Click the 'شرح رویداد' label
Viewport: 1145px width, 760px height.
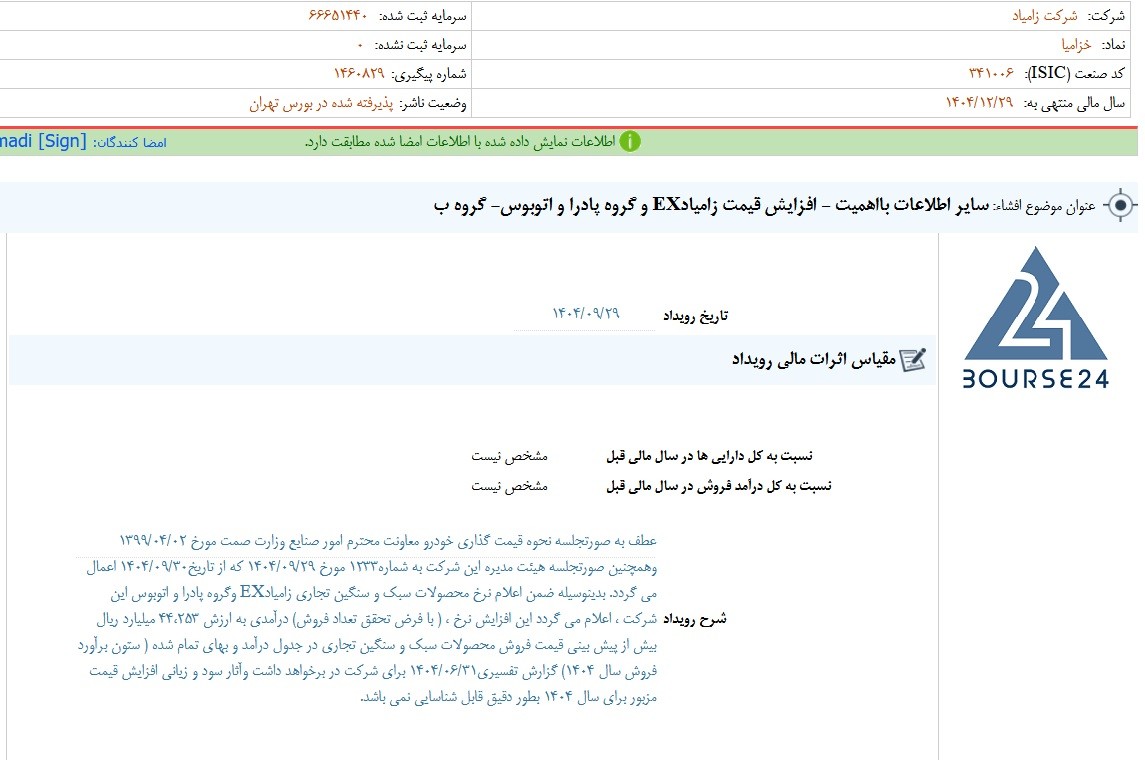pos(694,619)
